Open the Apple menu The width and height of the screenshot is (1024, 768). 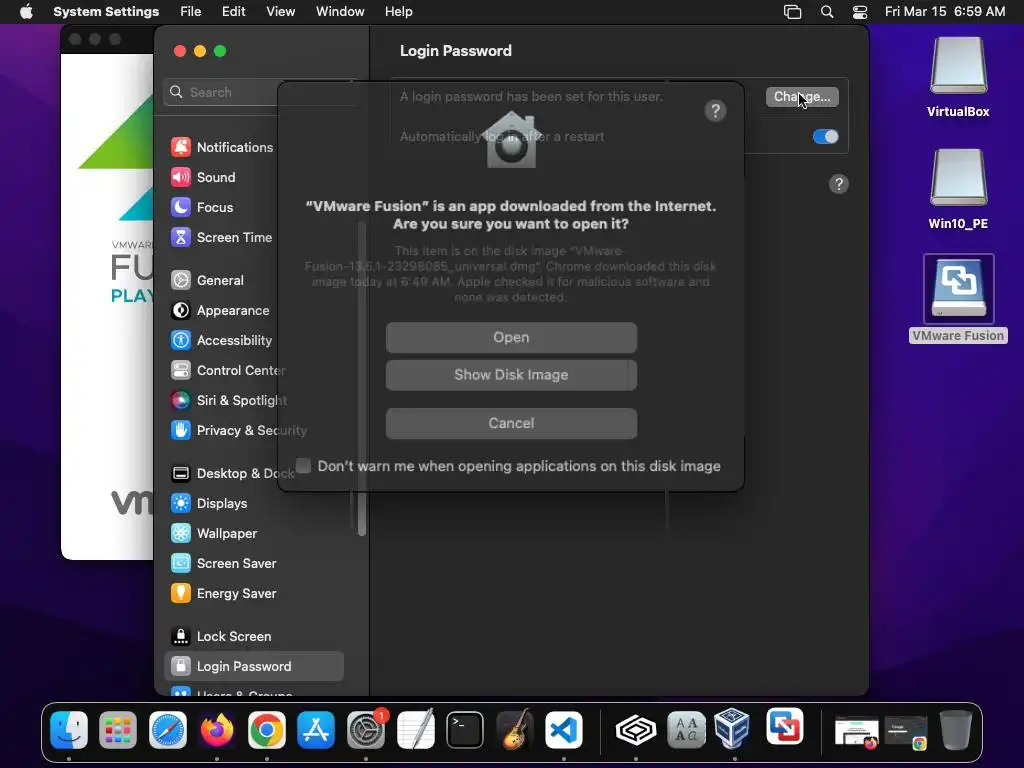26,12
